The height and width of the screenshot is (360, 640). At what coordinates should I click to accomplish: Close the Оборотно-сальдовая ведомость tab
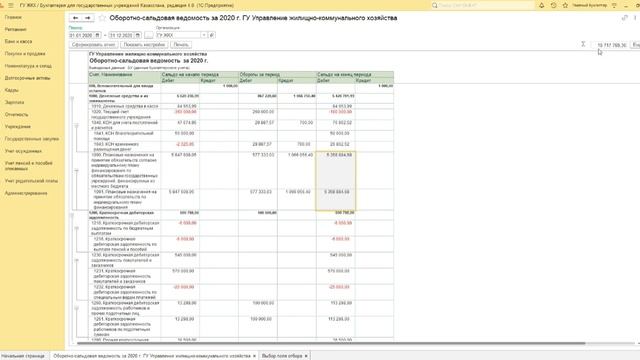click(x=254, y=356)
